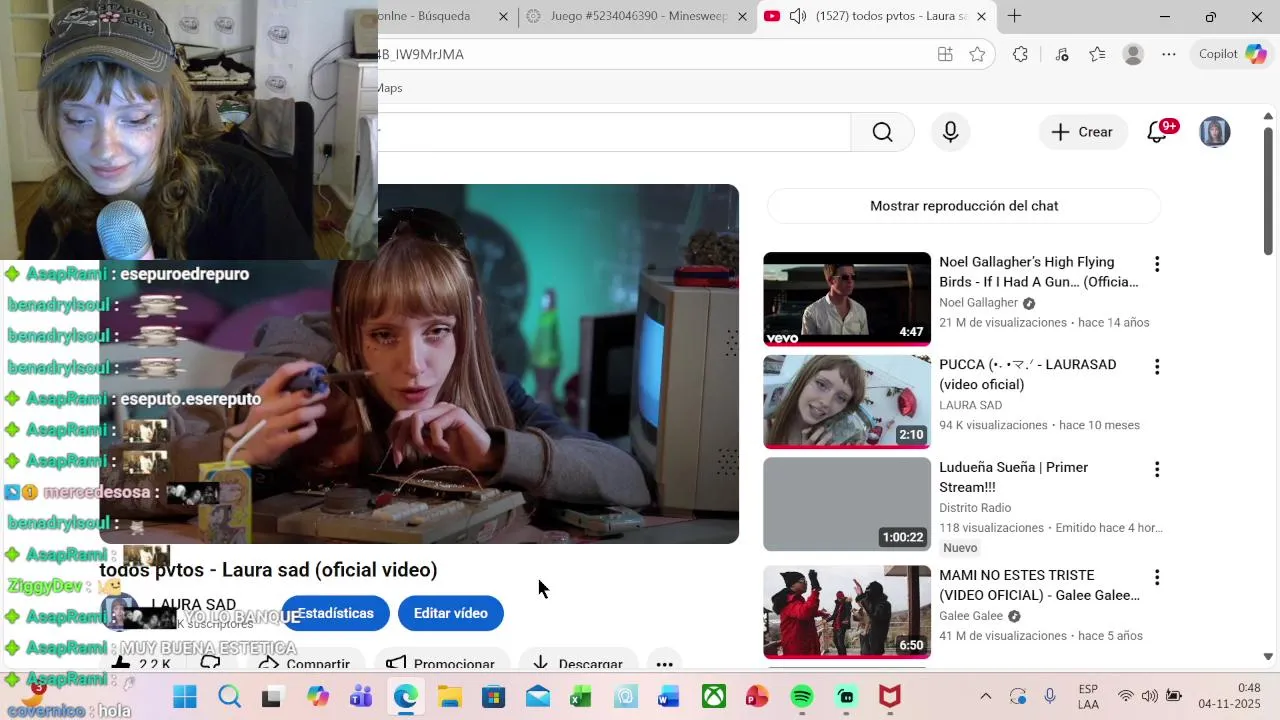Open YouTube notifications bell

pos(1158,132)
